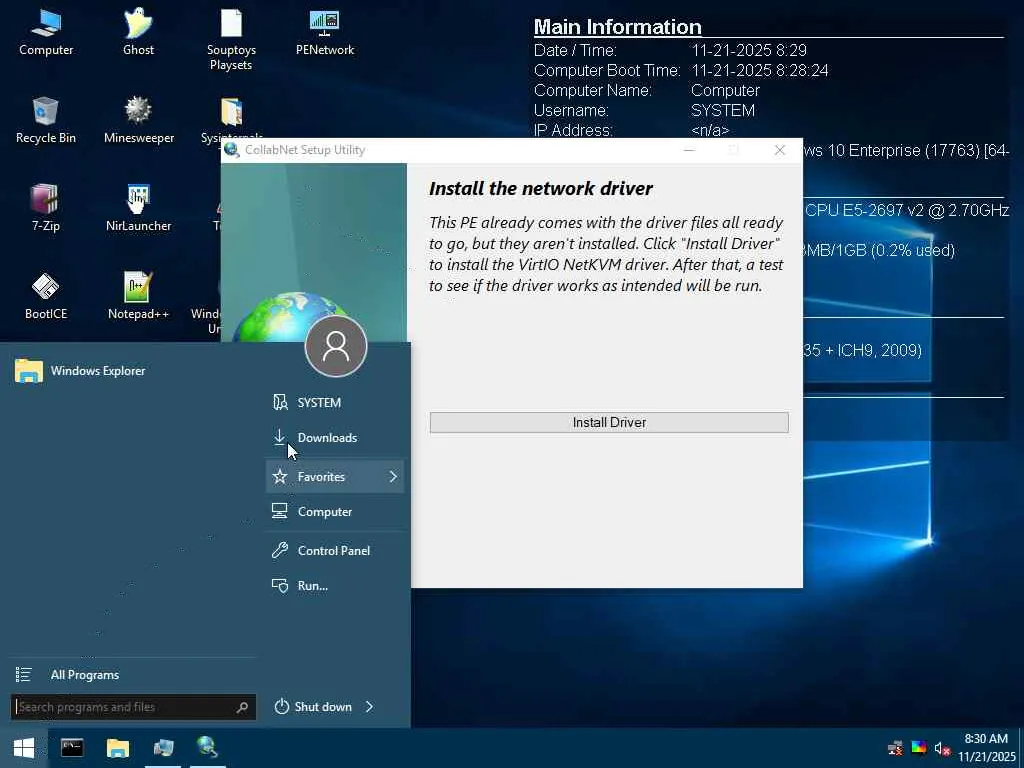
Task: Expand the Shut down options arrow
Action: click(x=370, y=707)
